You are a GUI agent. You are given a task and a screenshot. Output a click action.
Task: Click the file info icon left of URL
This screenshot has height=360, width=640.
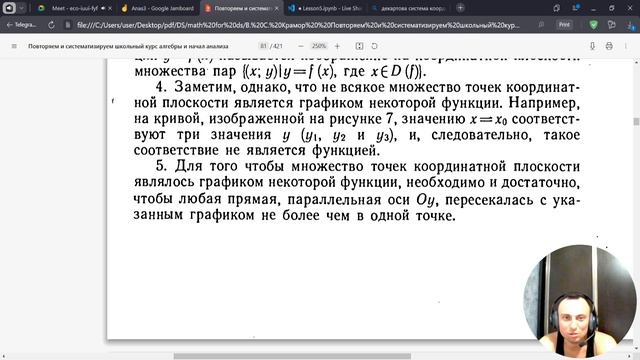pyautogui.click(x=68, y=25)
